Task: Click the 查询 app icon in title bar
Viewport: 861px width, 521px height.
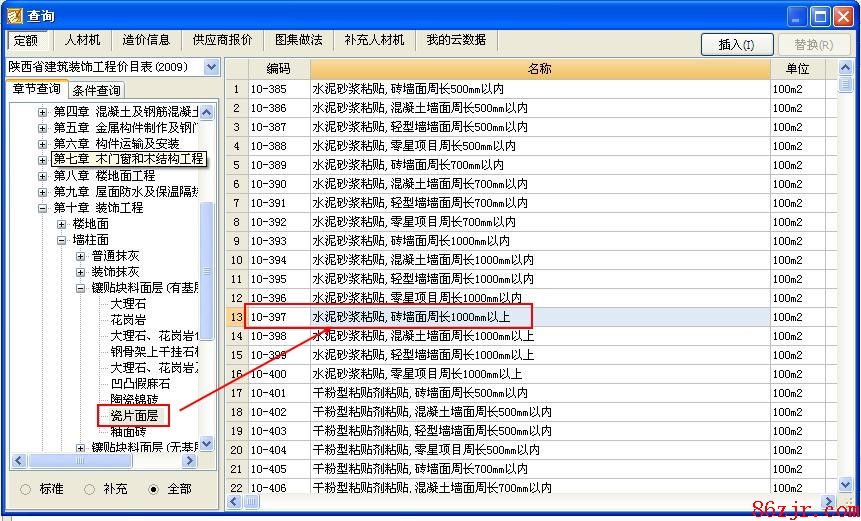Action: click(x=12, y=15)
